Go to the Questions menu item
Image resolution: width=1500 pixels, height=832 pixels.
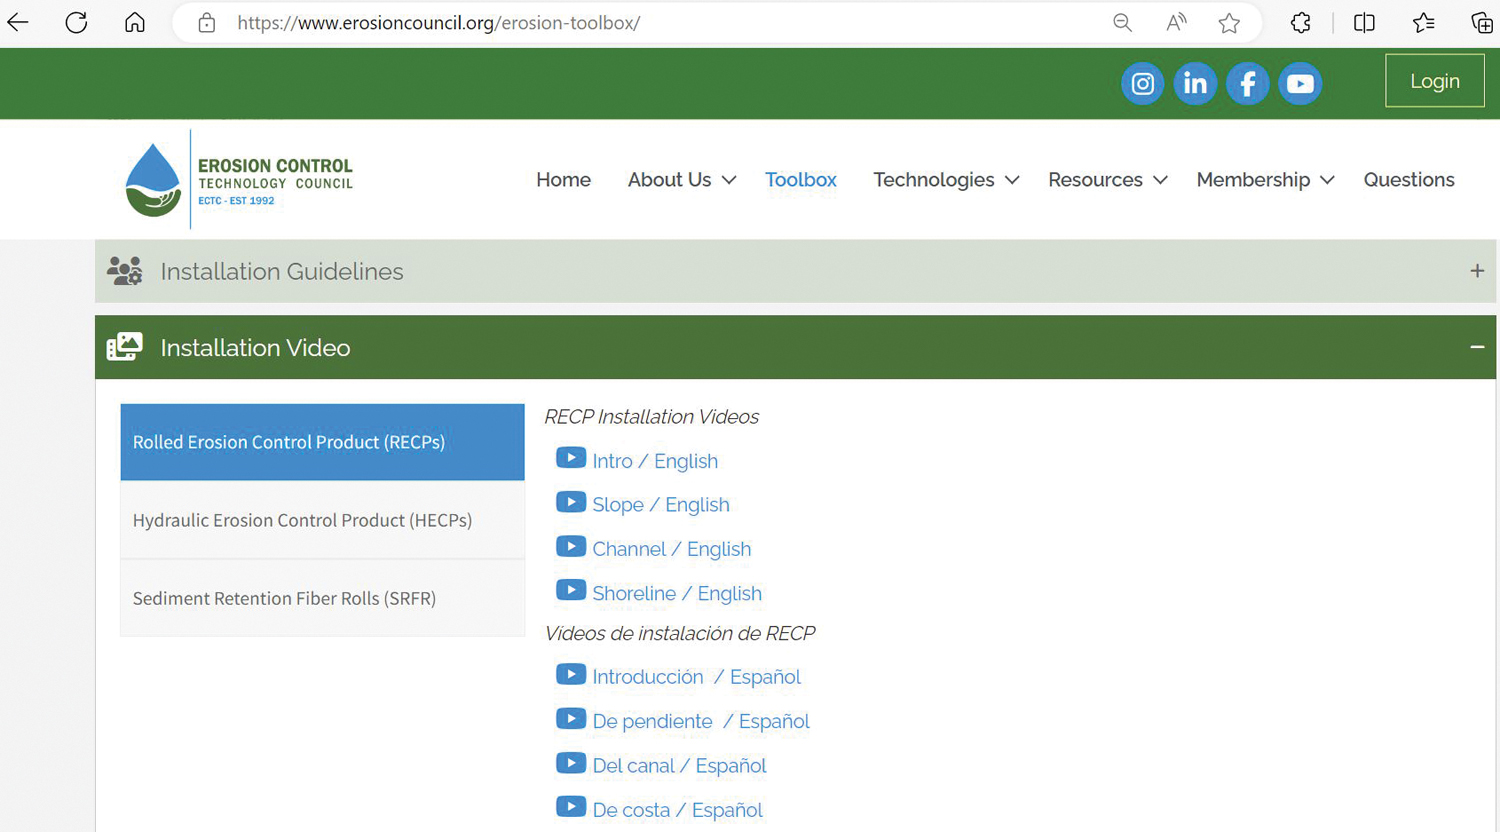tap(1408, 180)
